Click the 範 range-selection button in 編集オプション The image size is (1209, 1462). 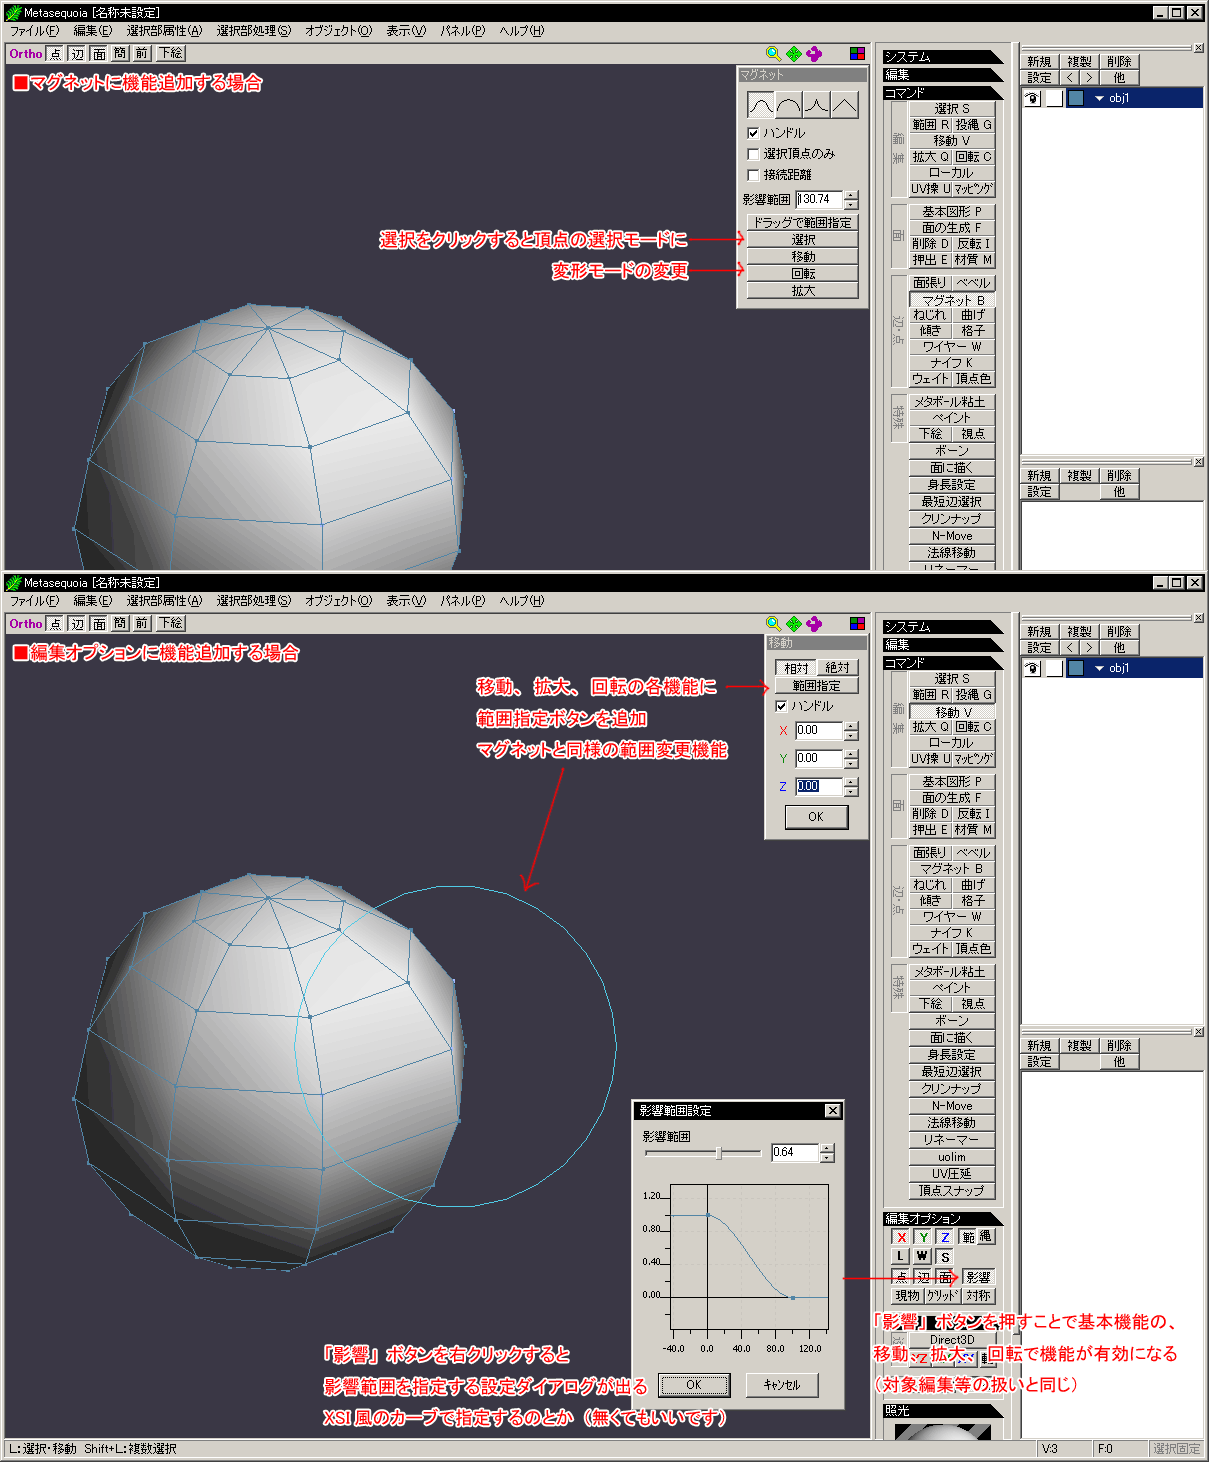coord(969,1237)
